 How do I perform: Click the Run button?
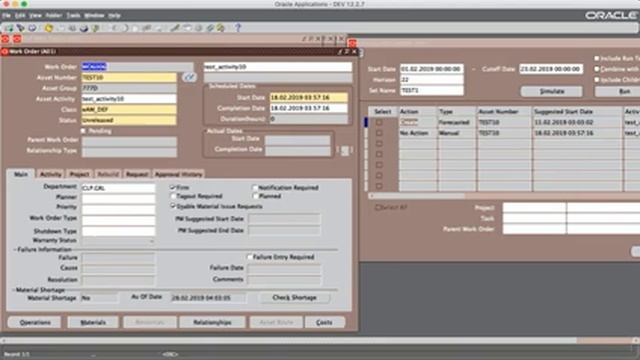pyautogui.click(x=618, y=91)
